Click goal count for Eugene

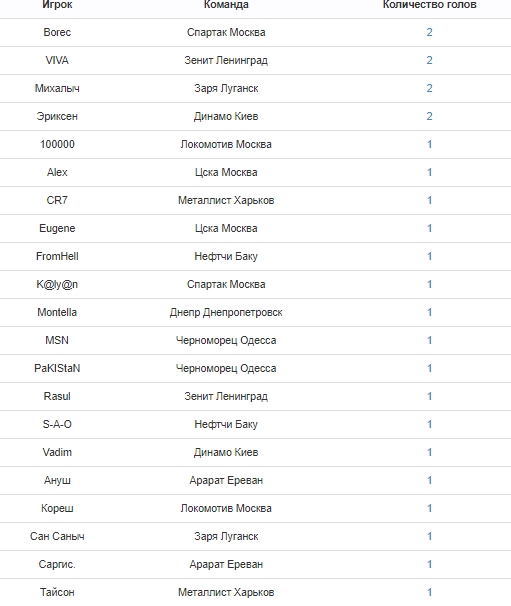429,228
